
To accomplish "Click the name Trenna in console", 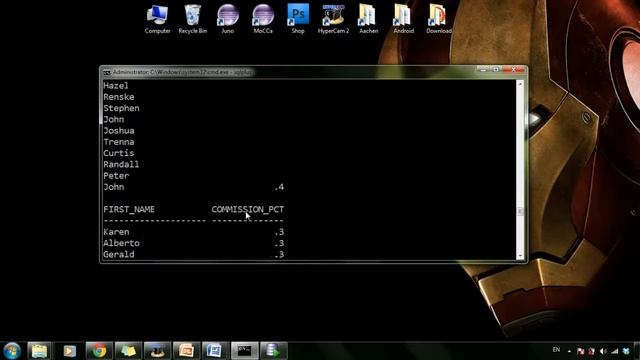I will click(119, 142).
